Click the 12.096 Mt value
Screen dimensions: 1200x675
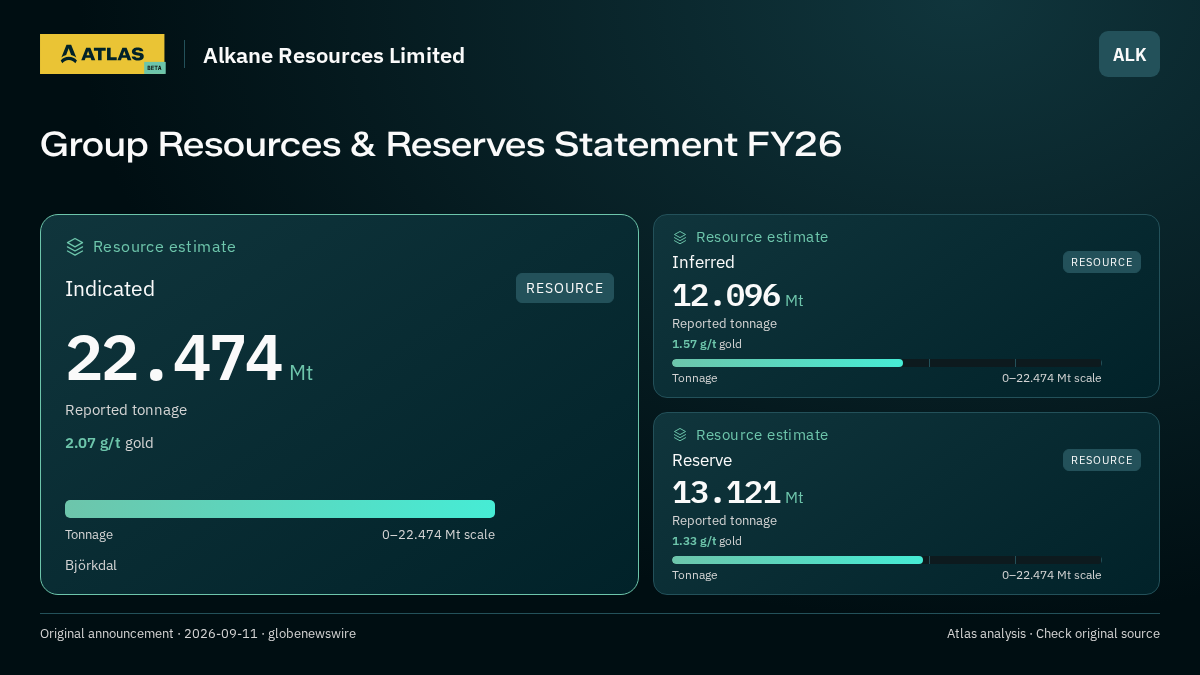737,296
